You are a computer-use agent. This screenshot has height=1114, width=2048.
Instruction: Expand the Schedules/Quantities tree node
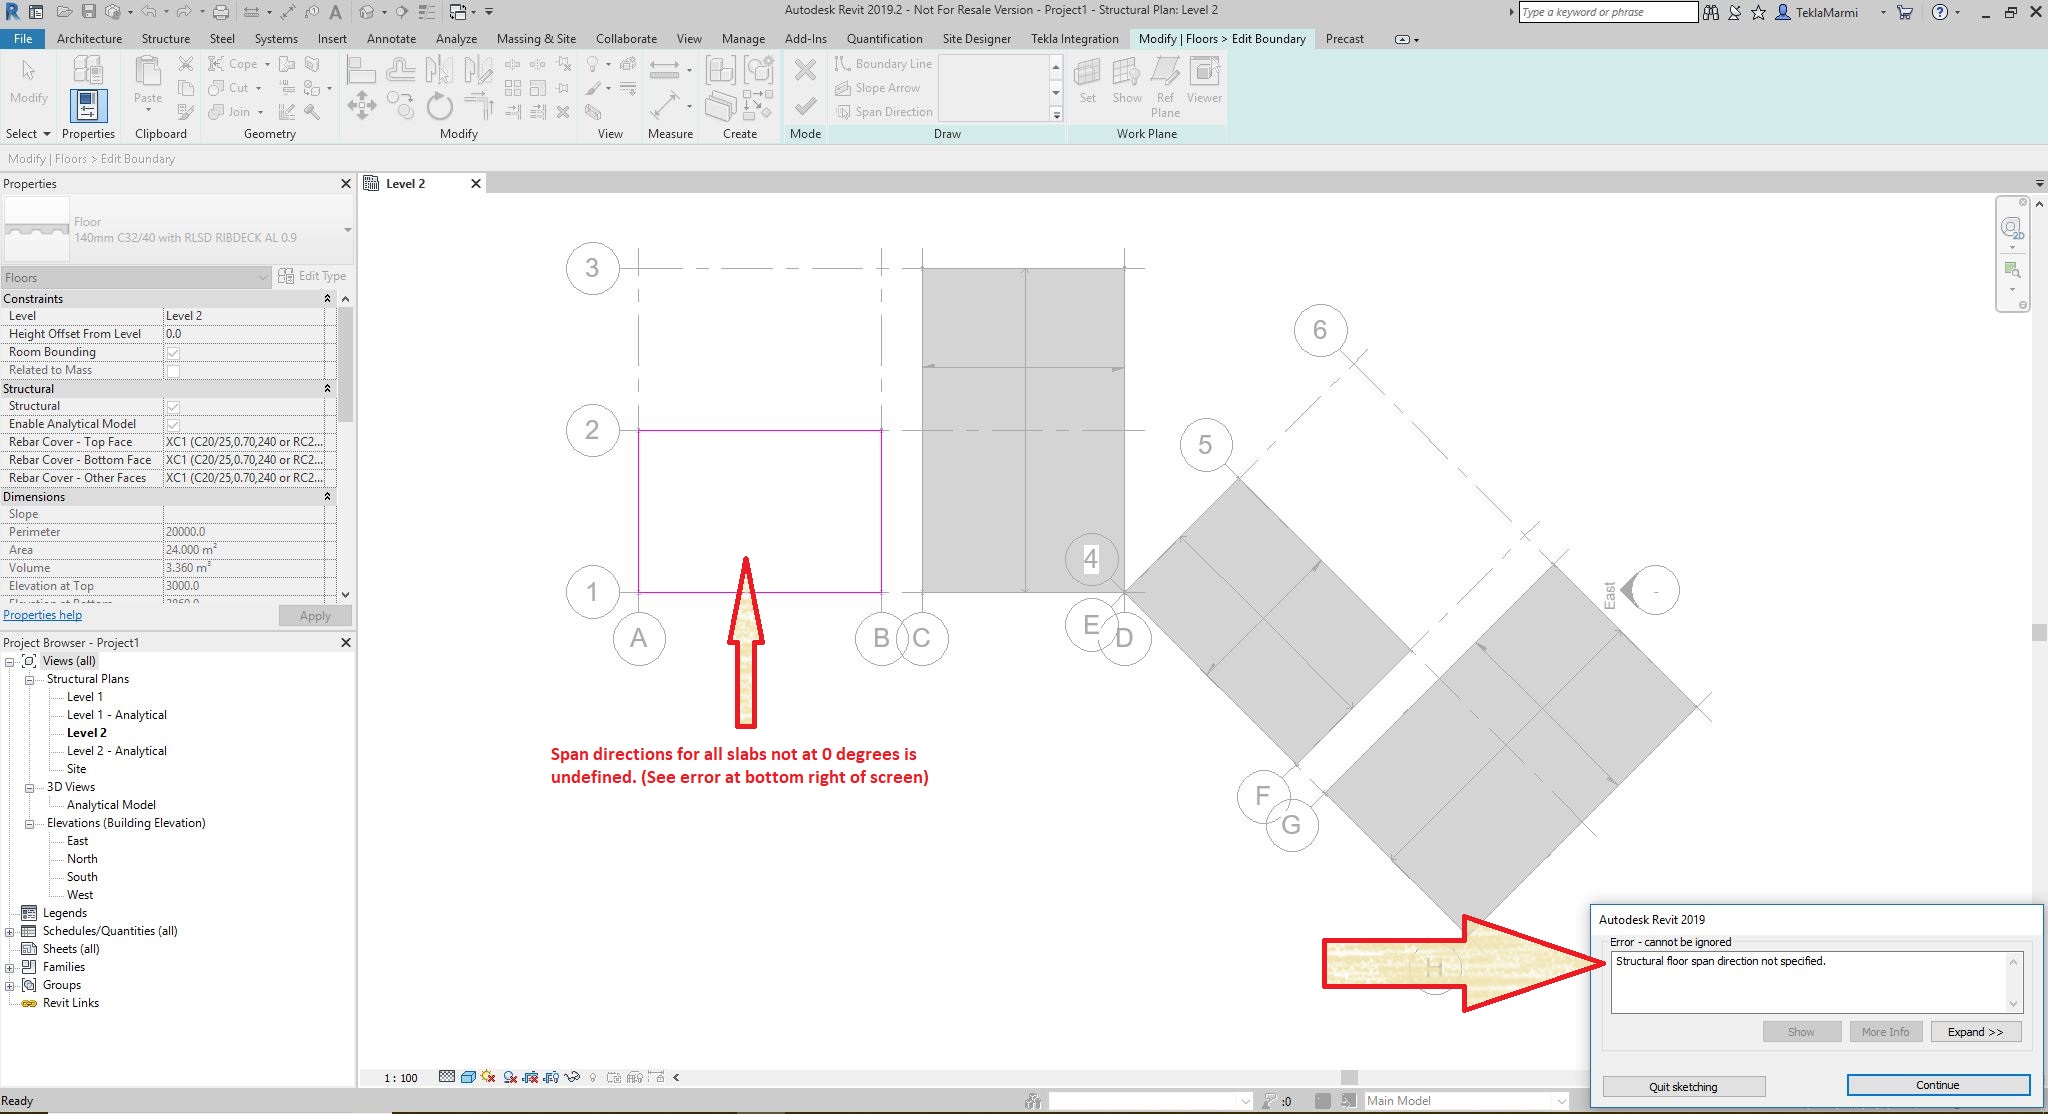tap(10, 931)
